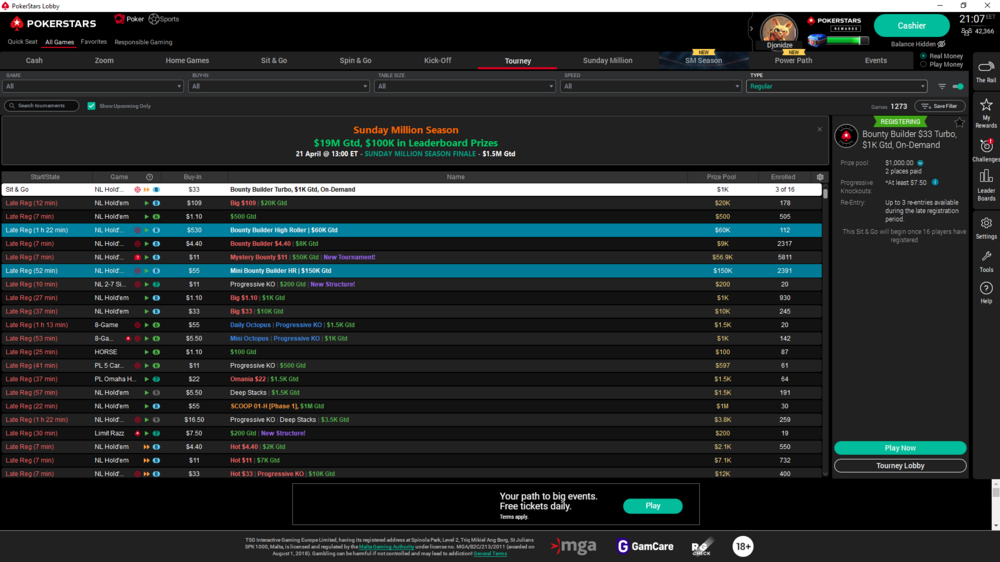Viewport: 1000px width, 562px height.
Task: Switch to the Spin & Go tab
Action: [355, 61]
